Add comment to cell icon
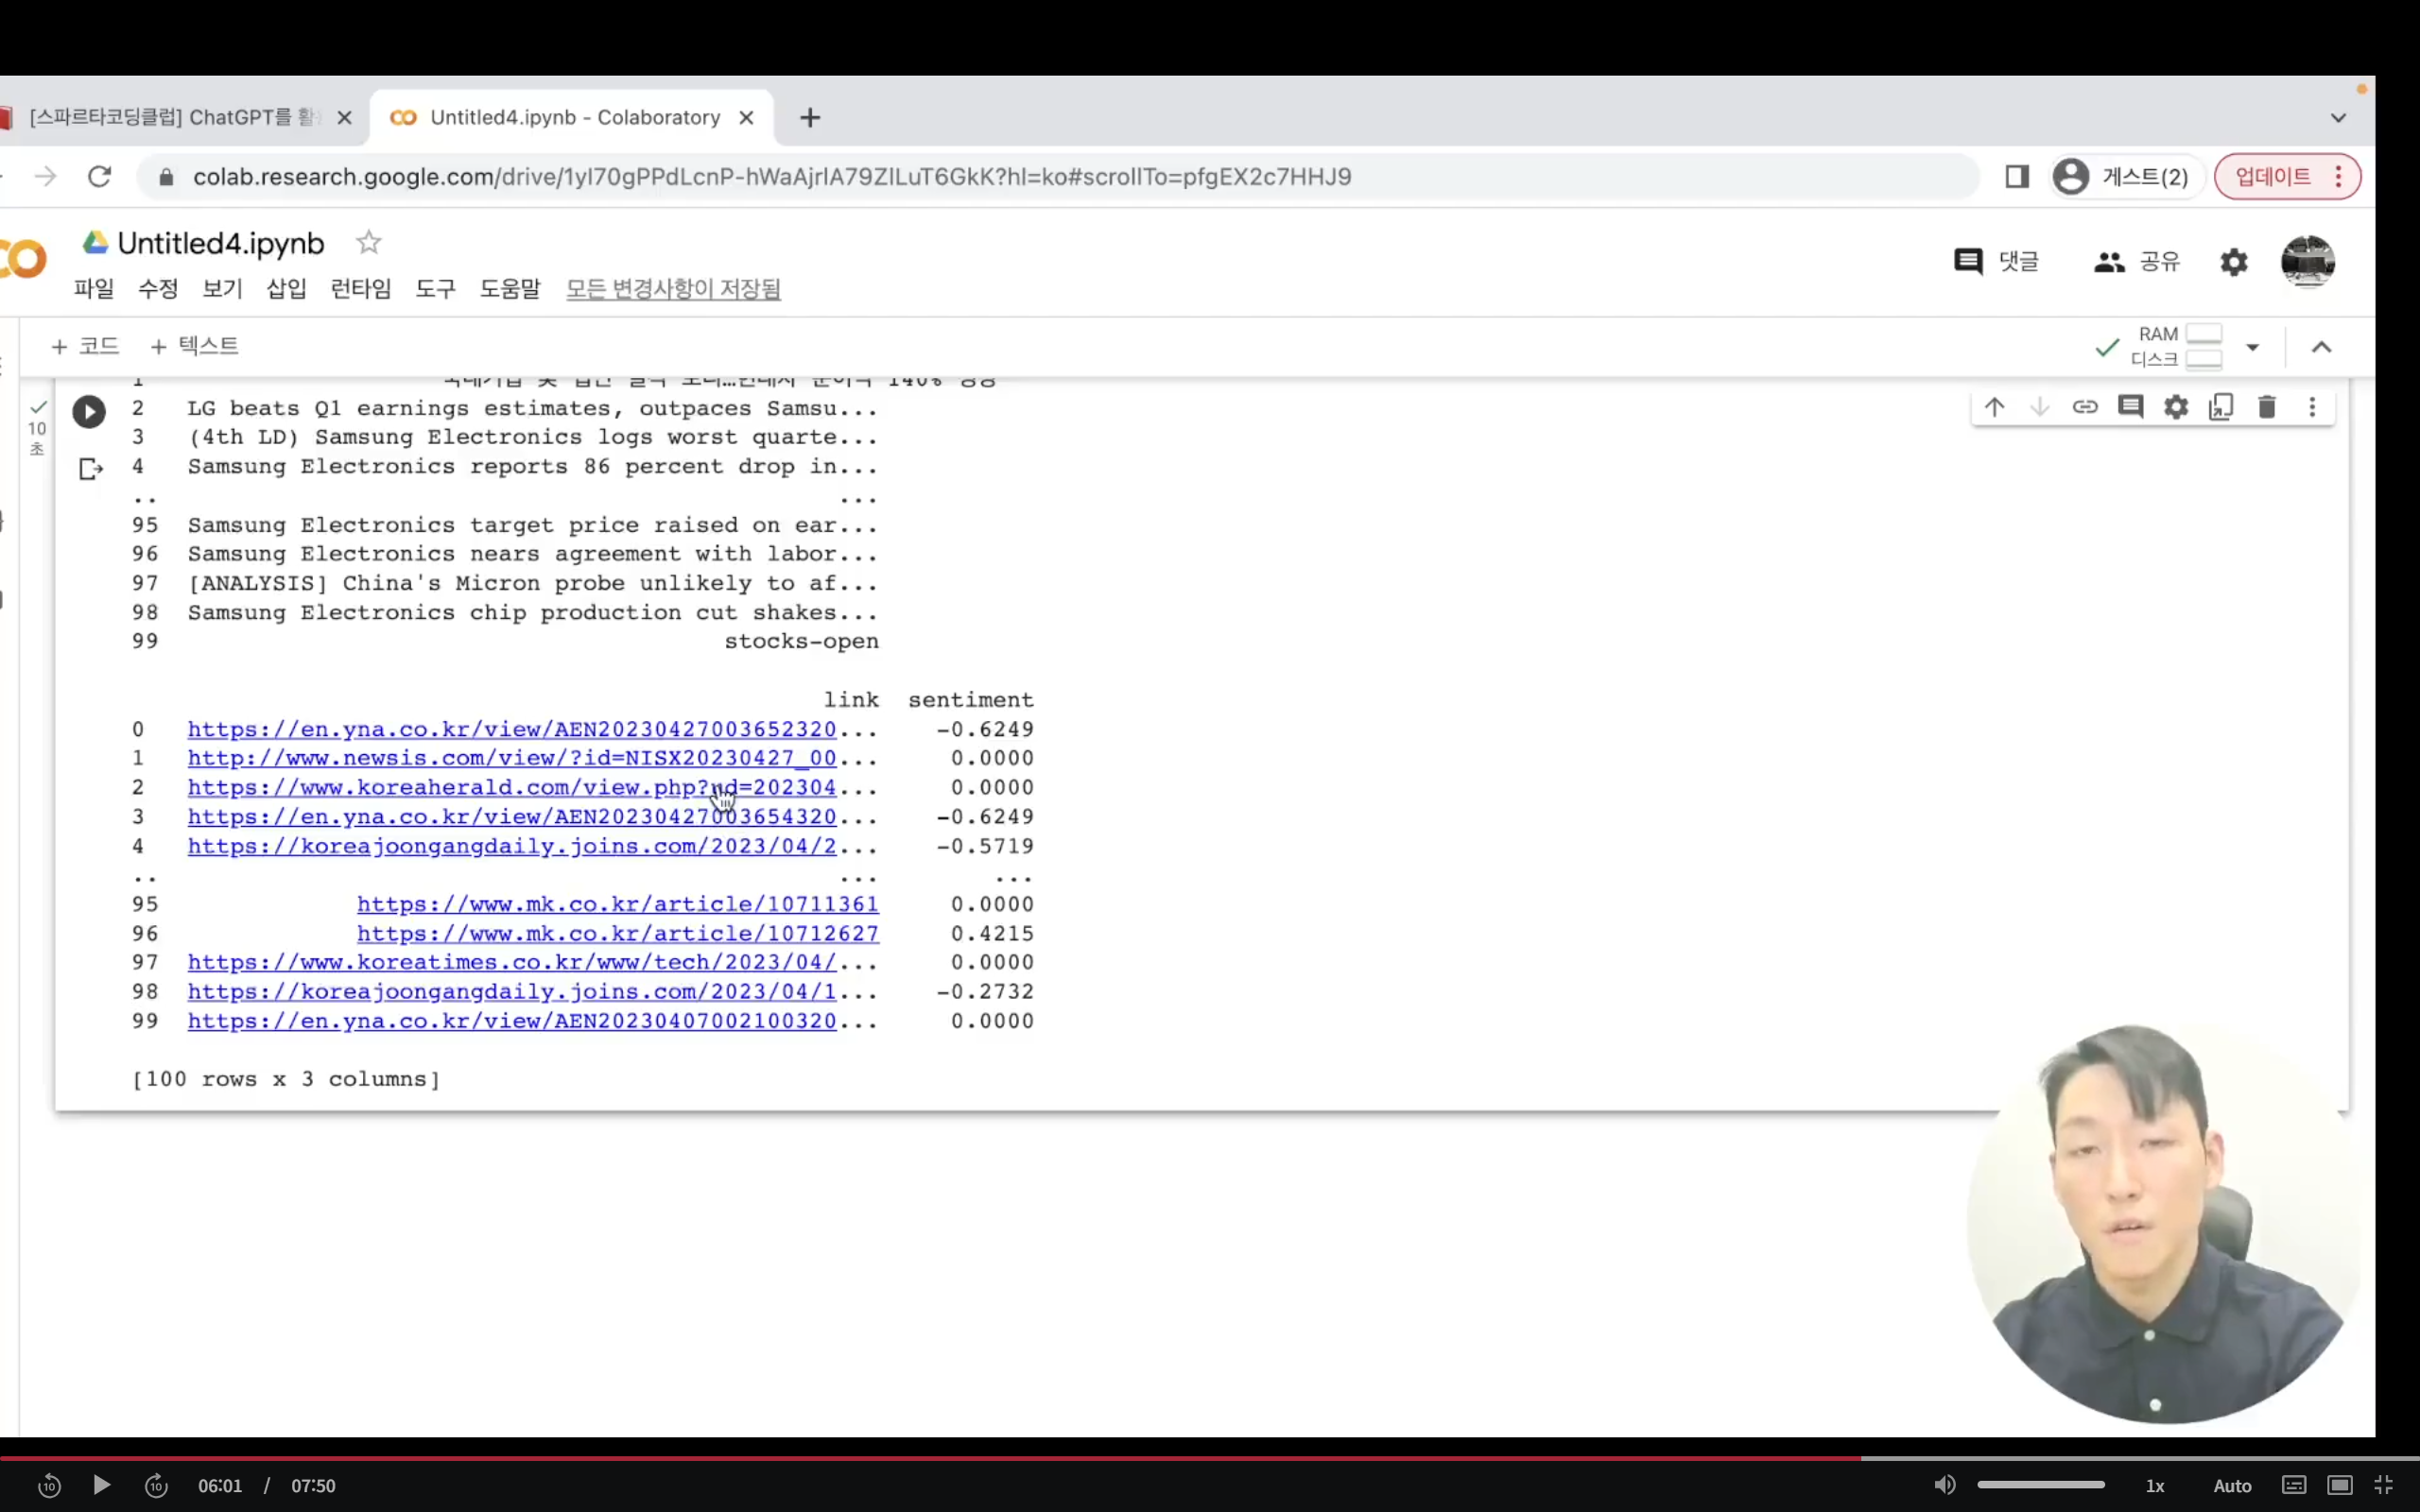 pos(2130,407)
